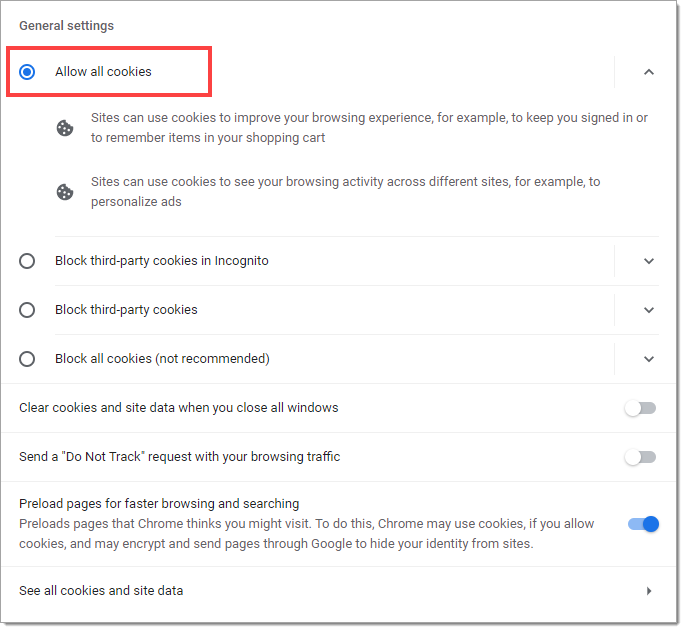Expand Block third-party cookies in Incognito details
The image size is (684, 630).
point(649,261)
